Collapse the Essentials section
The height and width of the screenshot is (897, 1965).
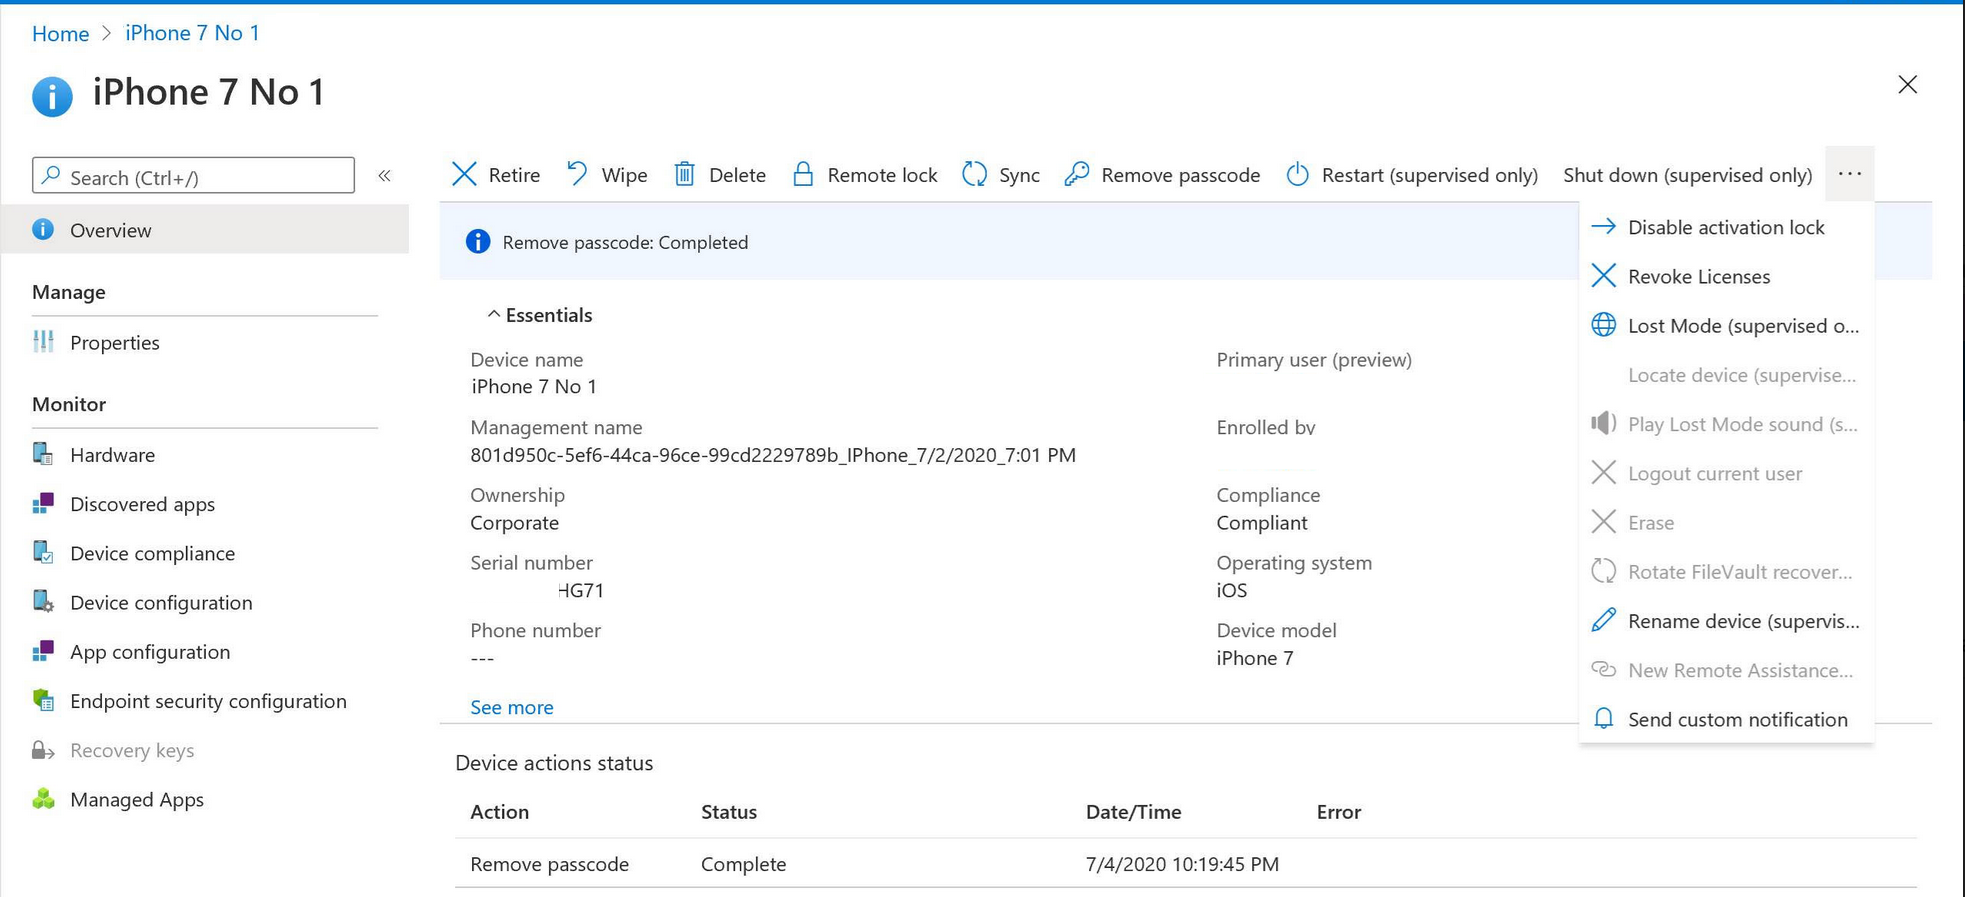point(539,314)
